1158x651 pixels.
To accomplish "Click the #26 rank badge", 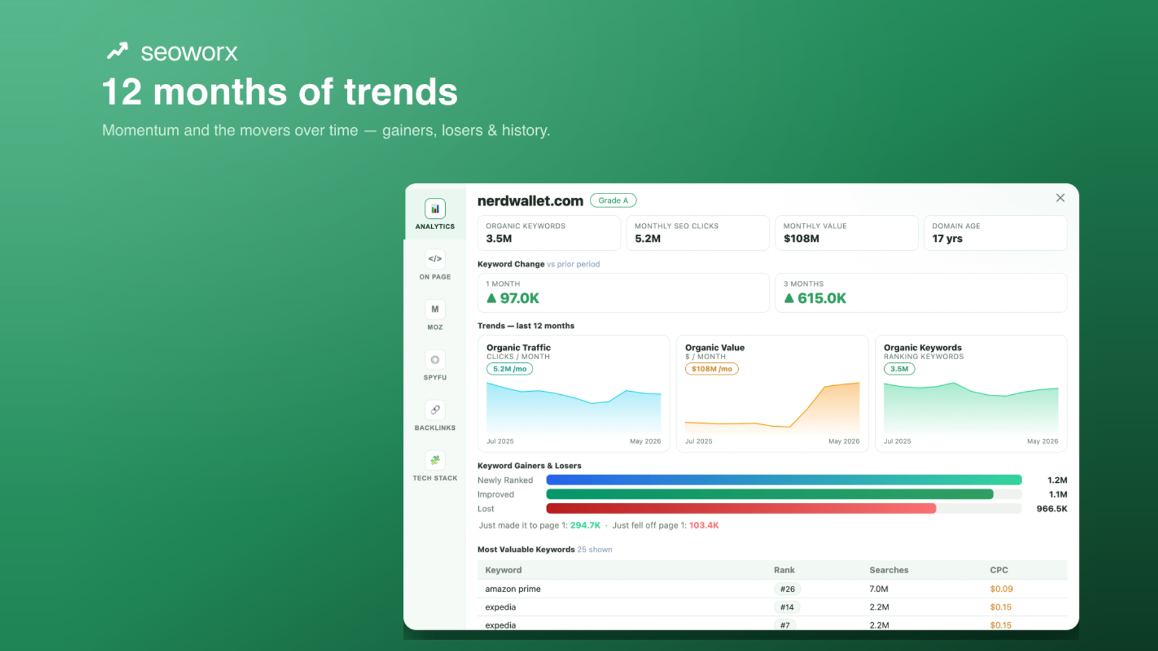I will (787, 589).
